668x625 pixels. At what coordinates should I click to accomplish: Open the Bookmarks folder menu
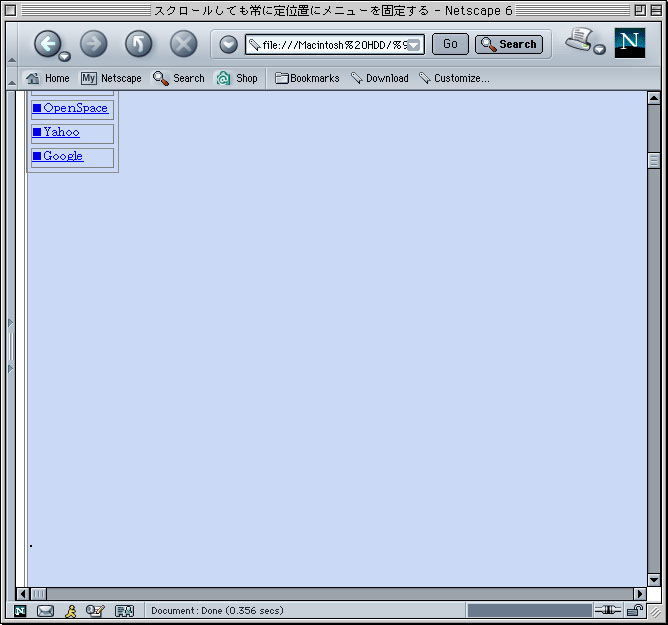307,78
